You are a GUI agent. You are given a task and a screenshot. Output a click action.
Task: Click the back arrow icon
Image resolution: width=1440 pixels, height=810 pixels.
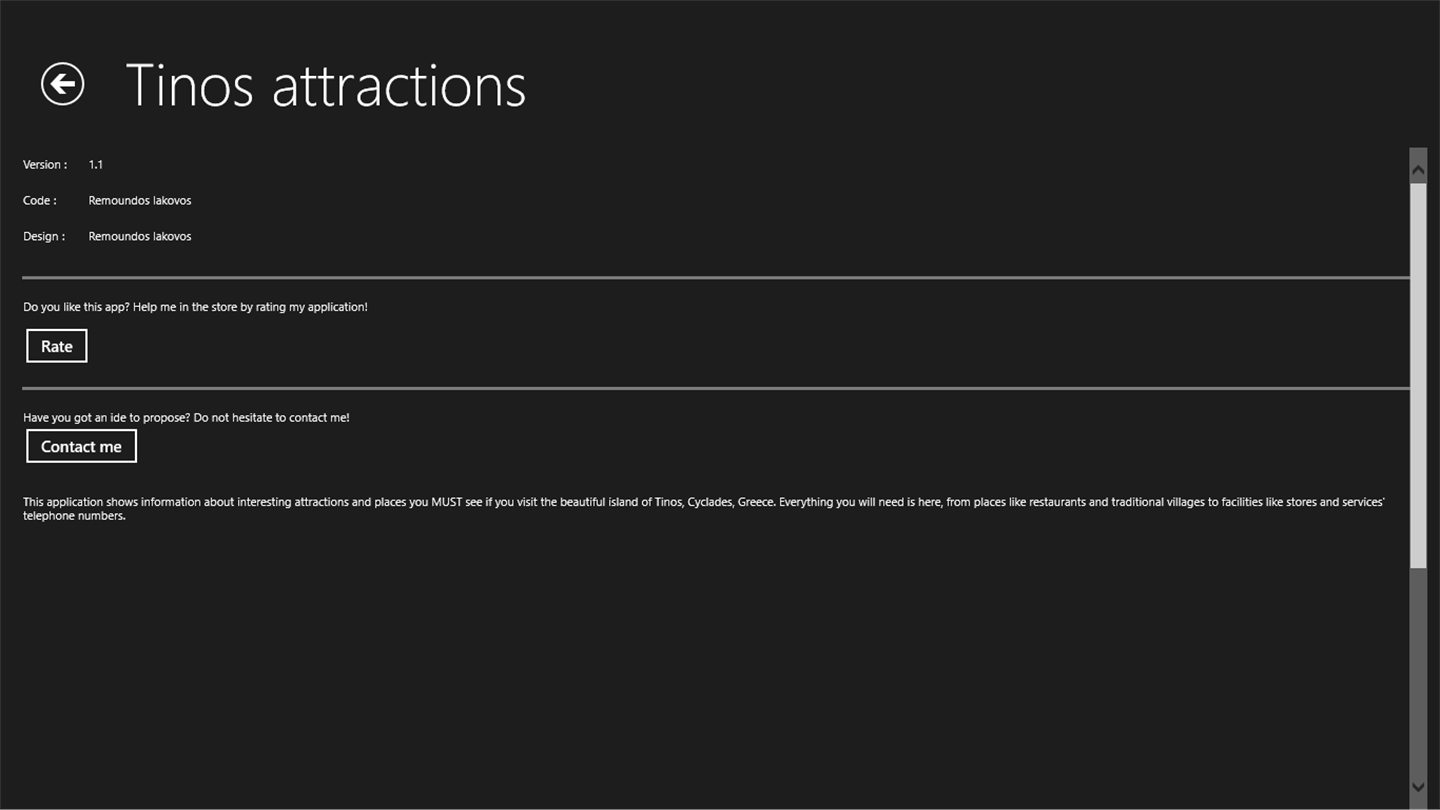coord(62,84)
